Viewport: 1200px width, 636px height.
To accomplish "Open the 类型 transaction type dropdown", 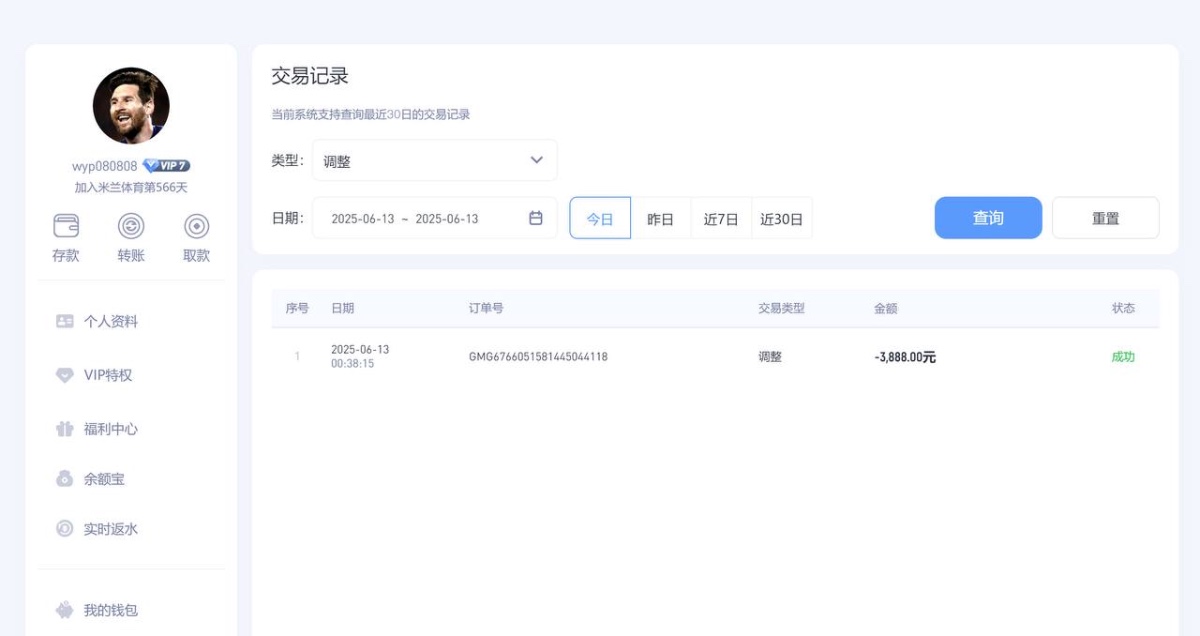I will point(434,160).
